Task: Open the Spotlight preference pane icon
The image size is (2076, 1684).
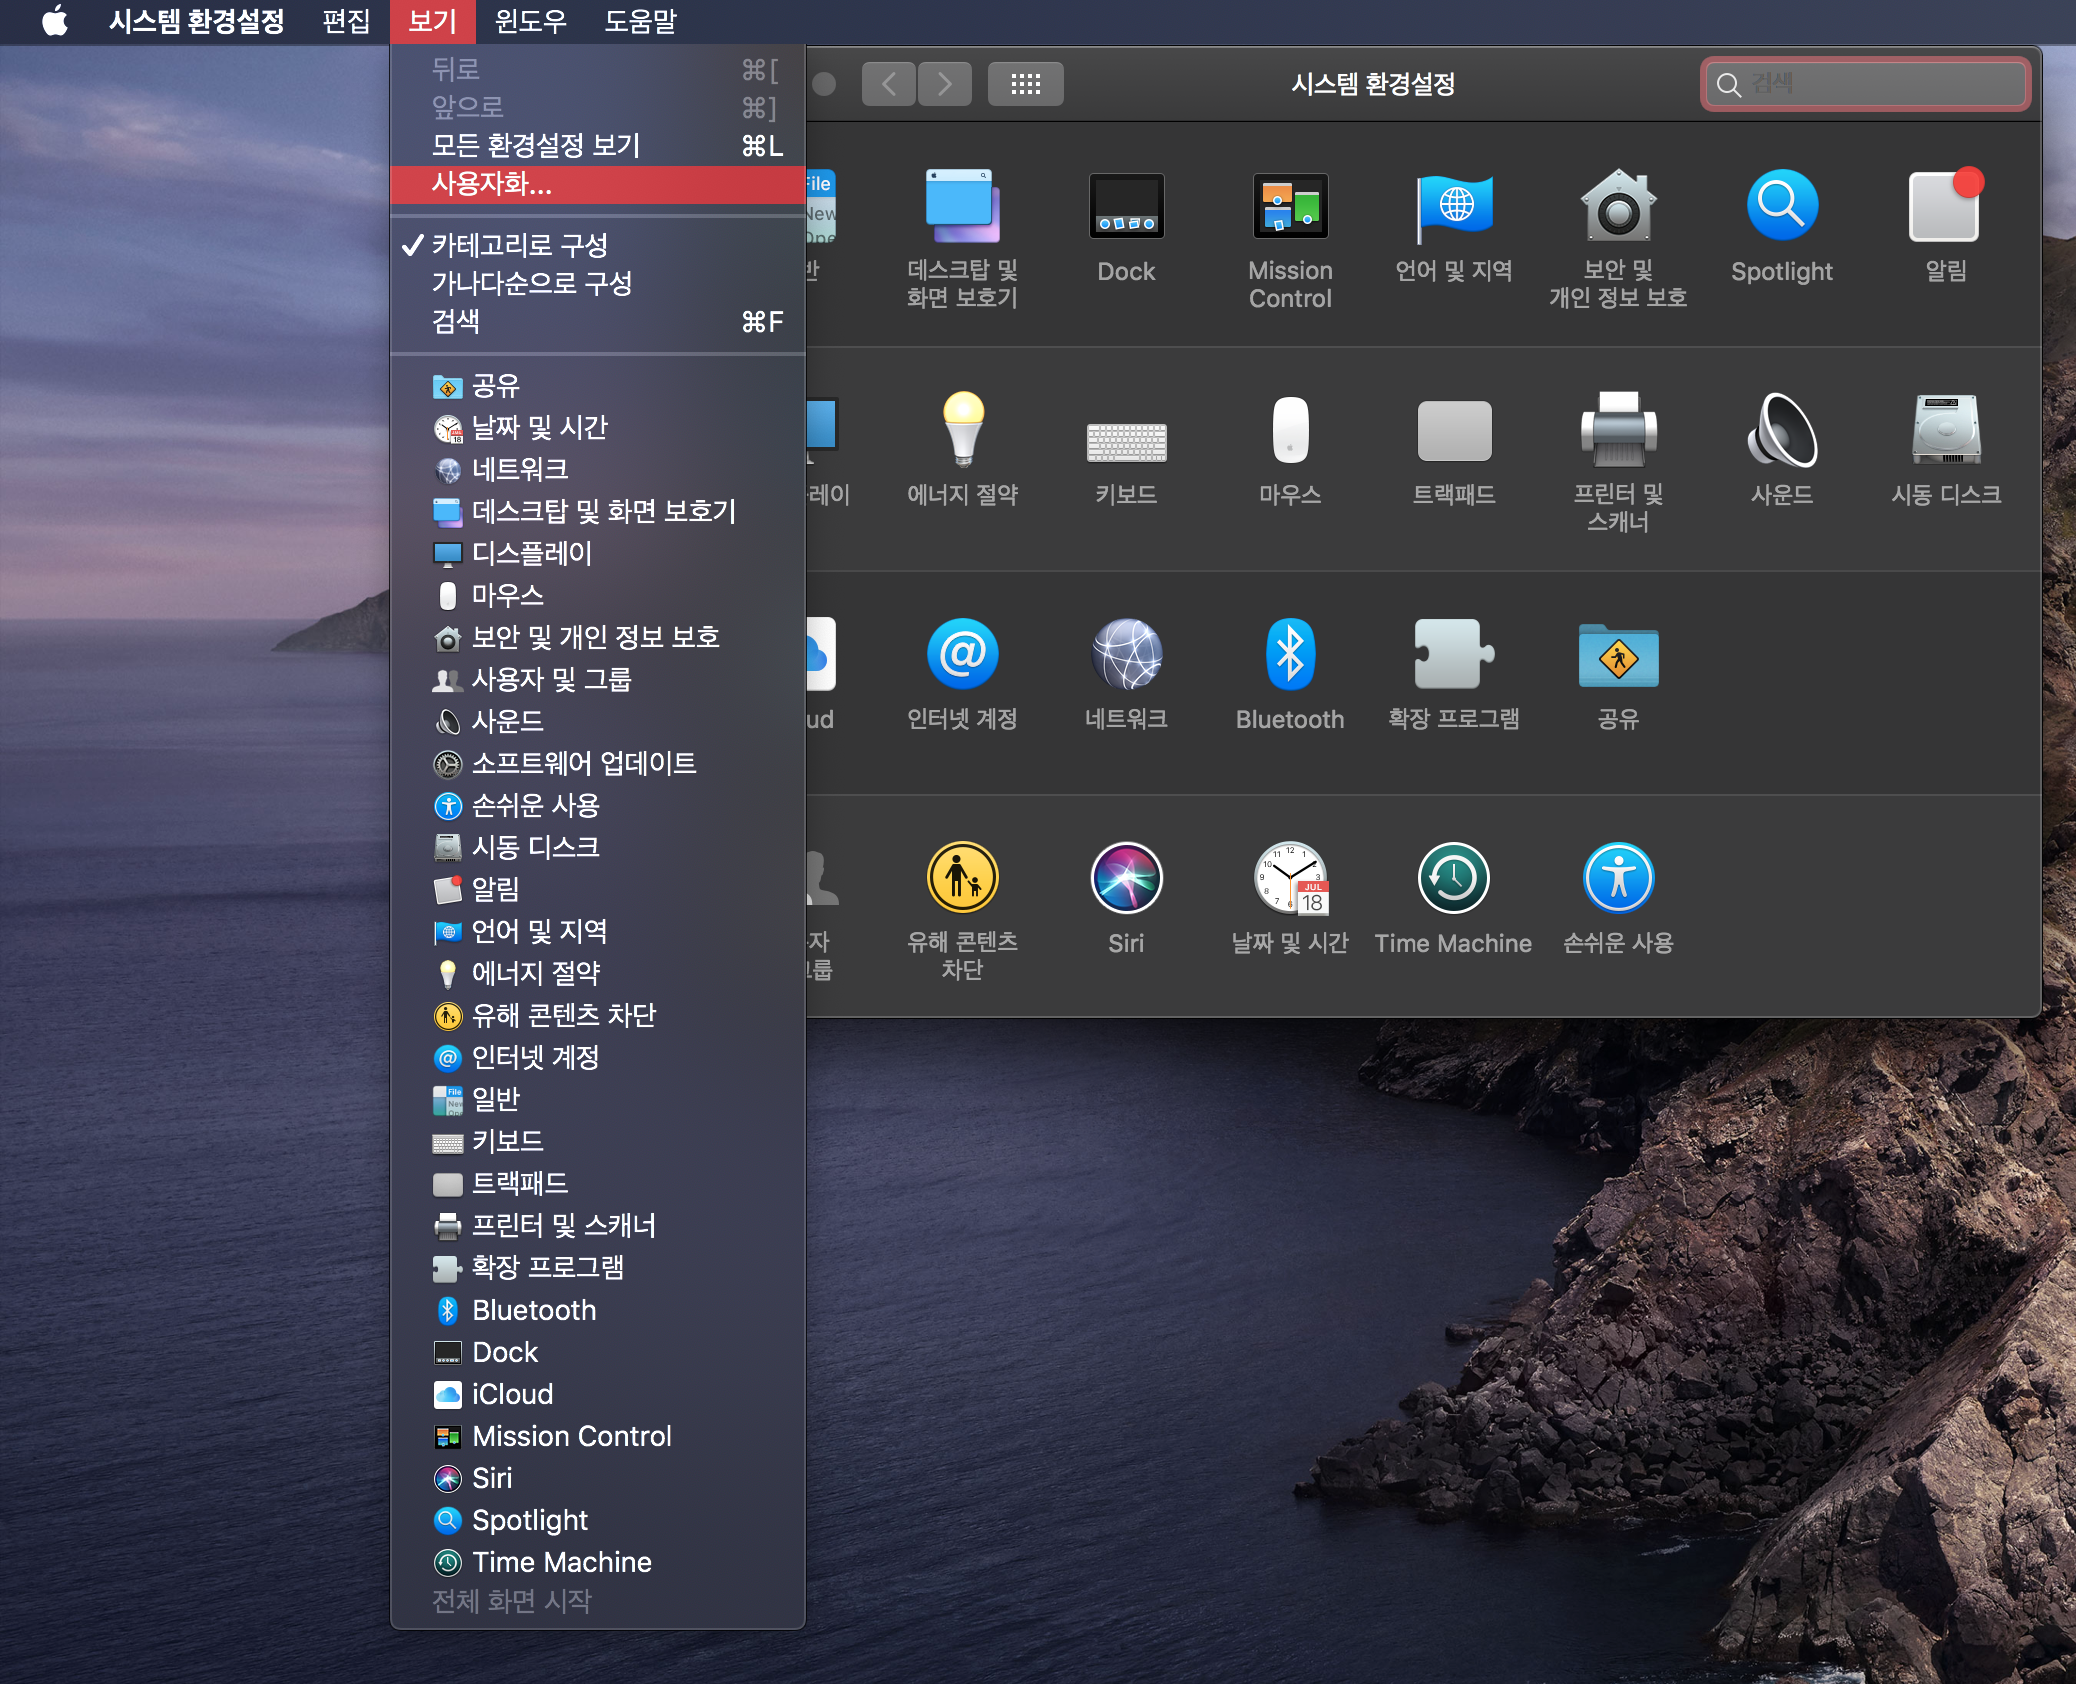Action: point(1781,207)
